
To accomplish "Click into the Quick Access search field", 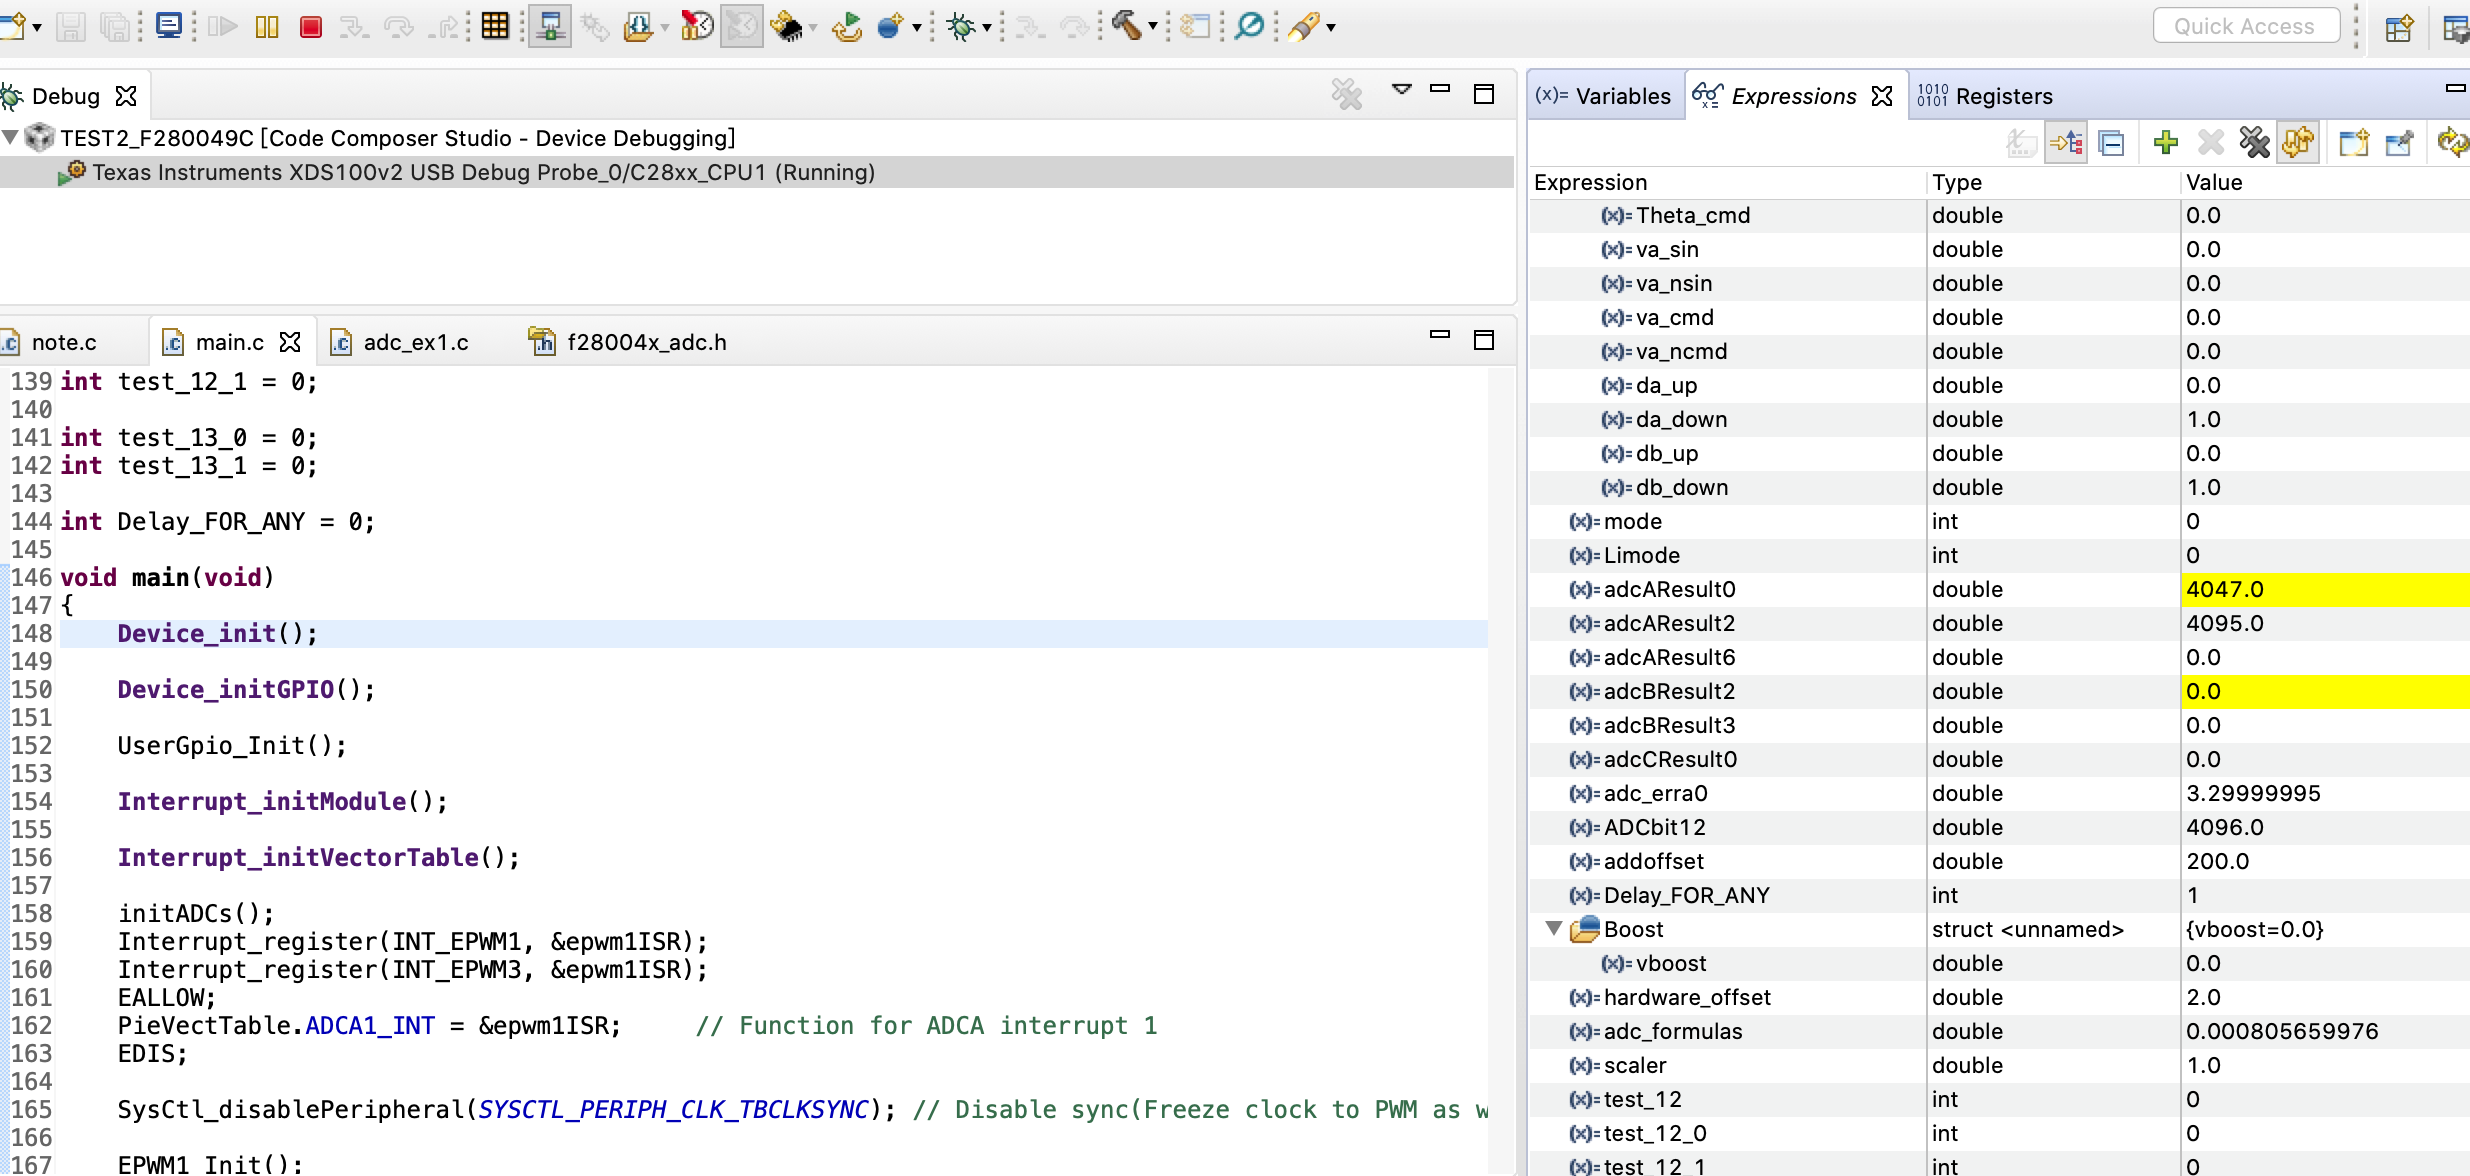I will tap(2245, 26).
